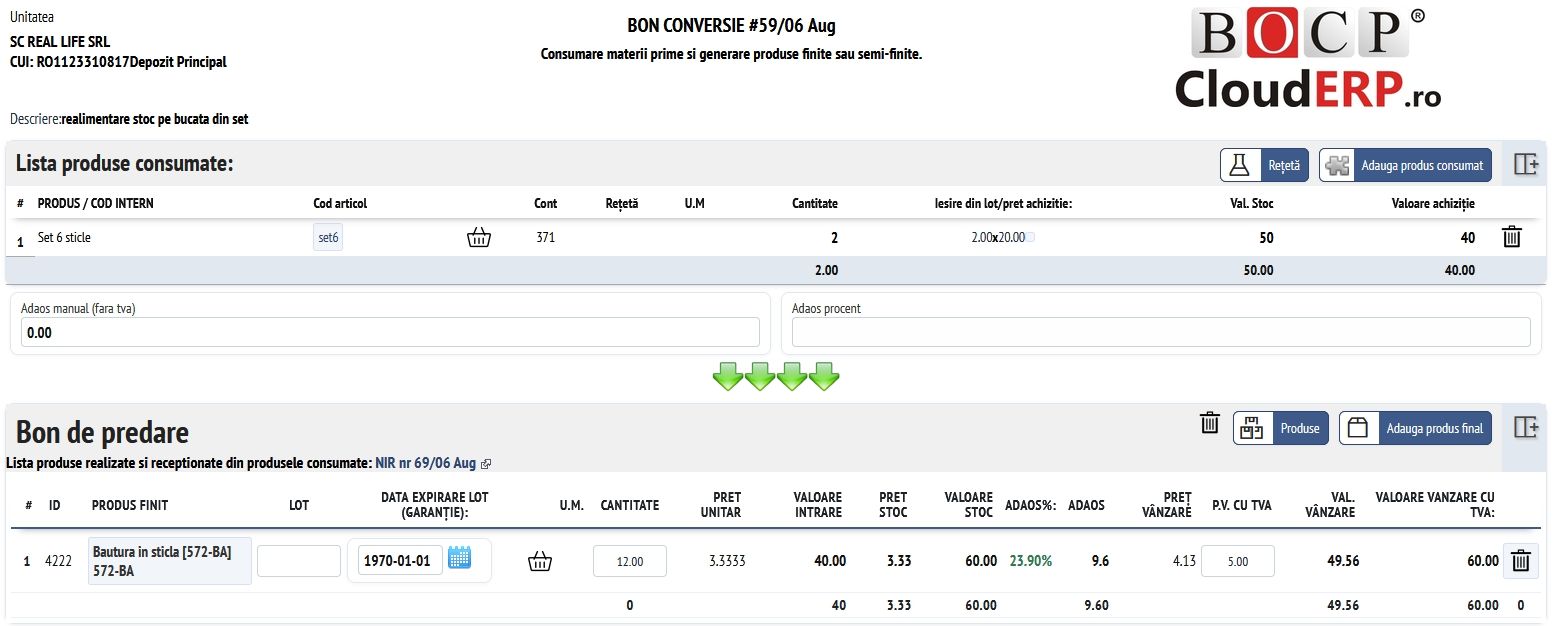Click the empty LOT input field
The width and height of the screenshot is (1559, 626).
(299, 561)
